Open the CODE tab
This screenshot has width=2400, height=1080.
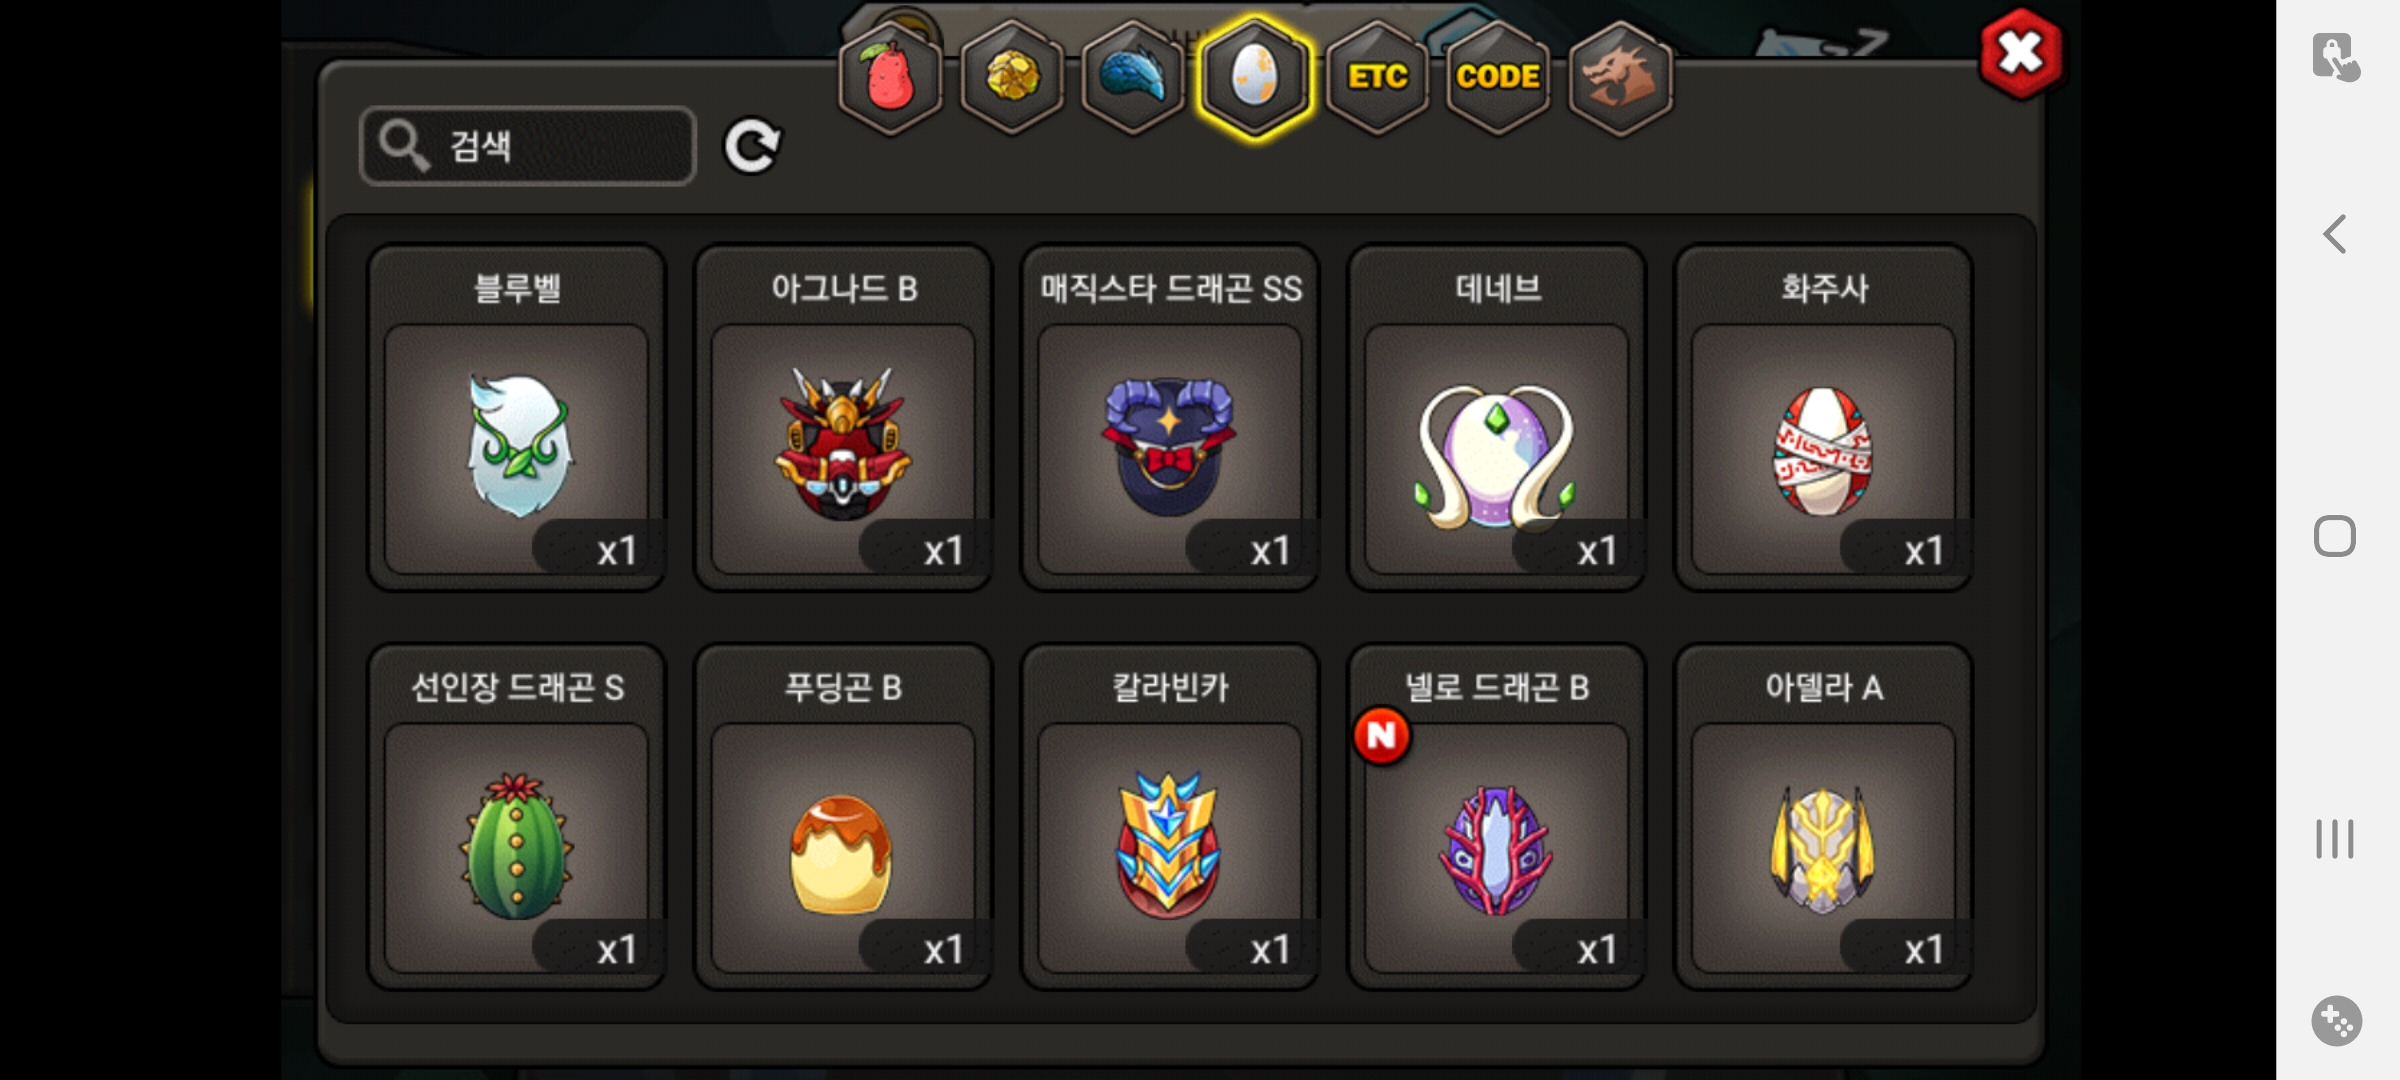1498,77
